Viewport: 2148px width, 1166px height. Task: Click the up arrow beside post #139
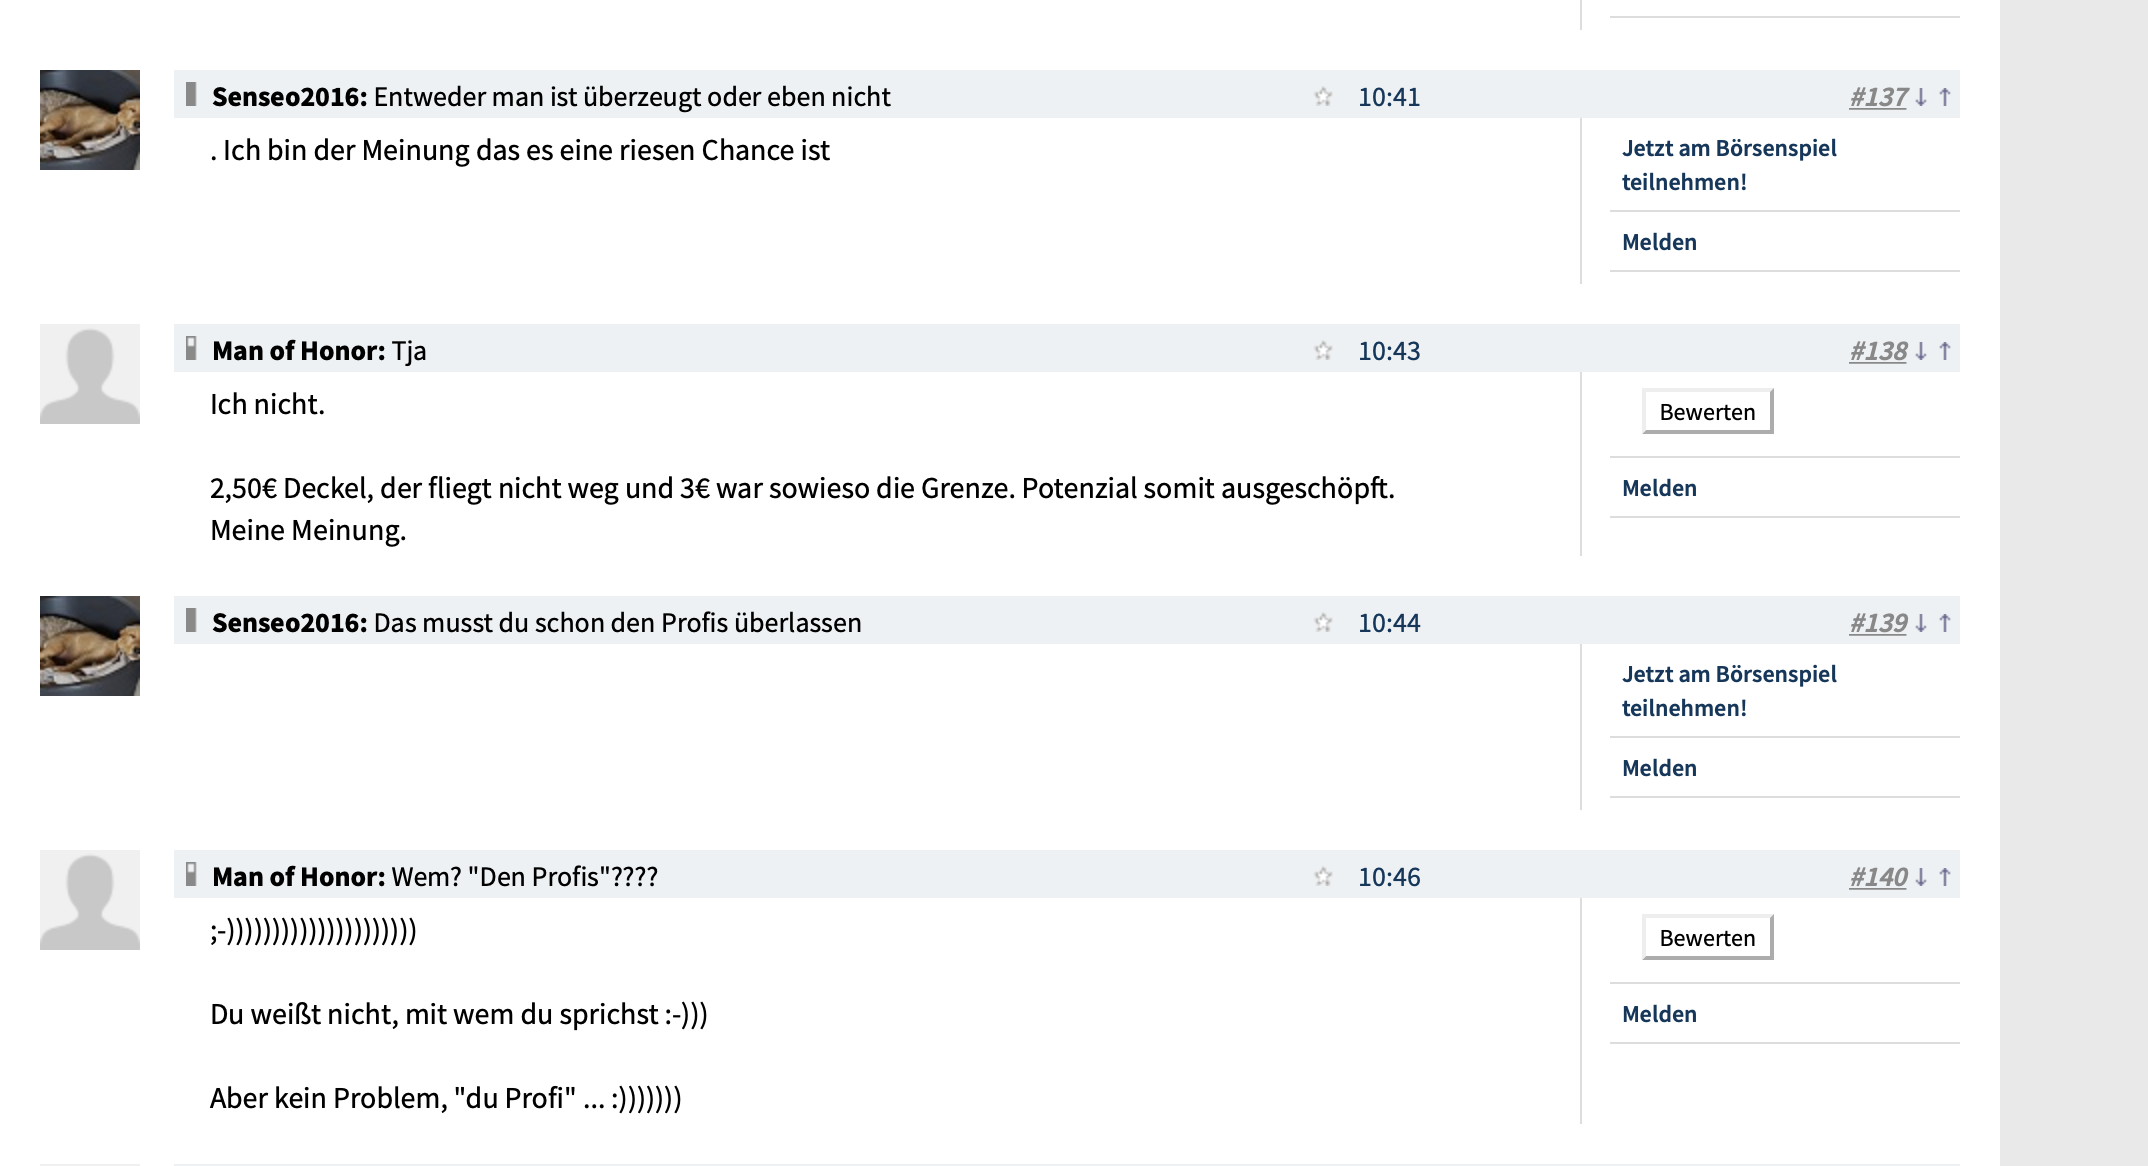coord(1945,623)
